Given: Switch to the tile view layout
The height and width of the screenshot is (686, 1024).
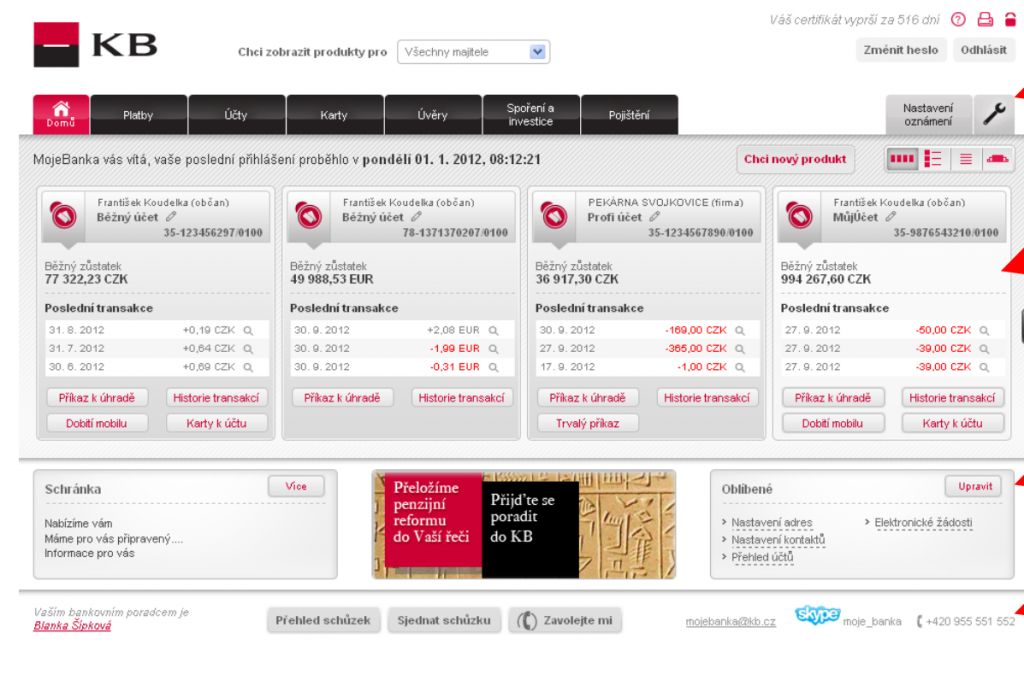Looking at the screenshot, I should (901, 158).
